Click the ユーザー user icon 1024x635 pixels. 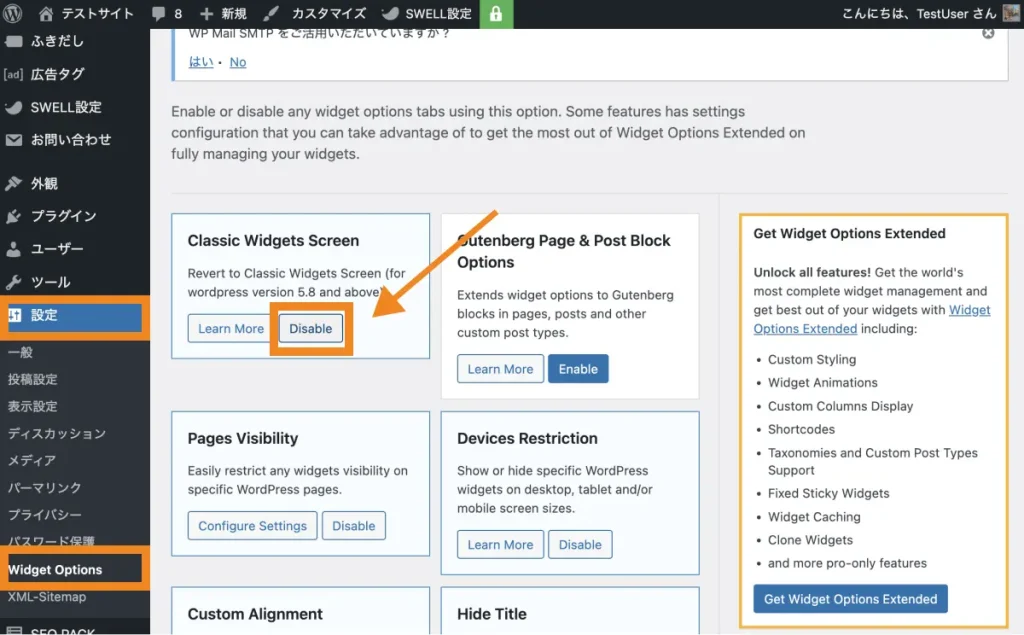point(14,249)
